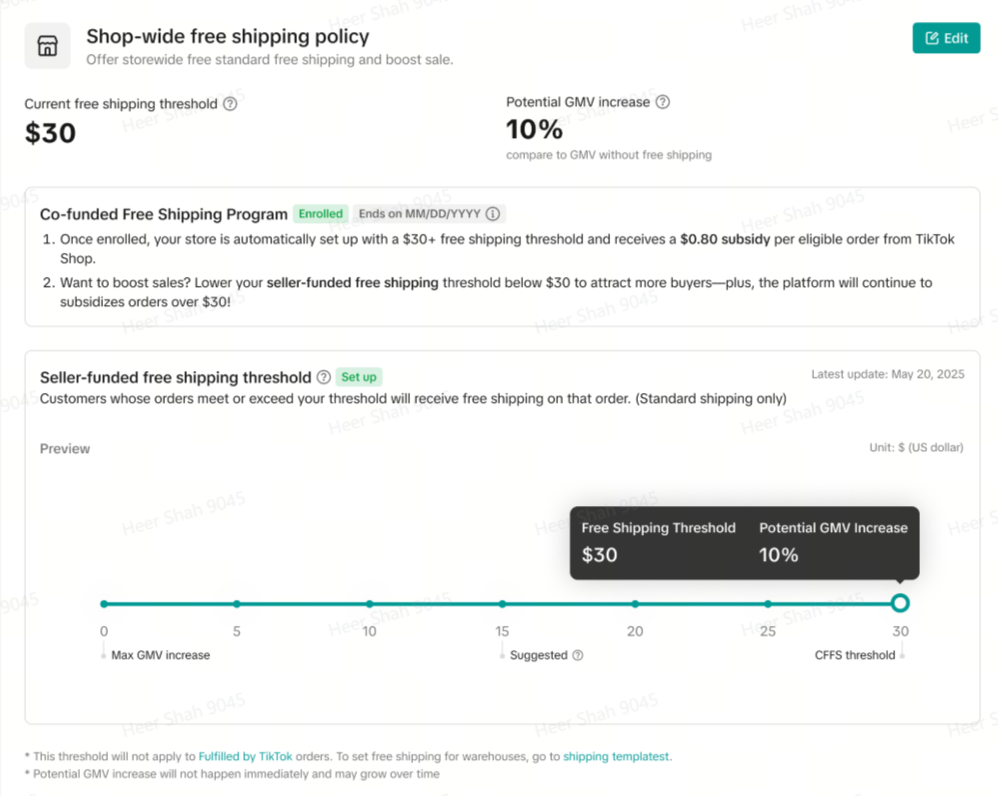Image resolution: width=998 pixels, height=796 pixels.
Task: Click the green Set up status badge
Action: pos(359,377)
